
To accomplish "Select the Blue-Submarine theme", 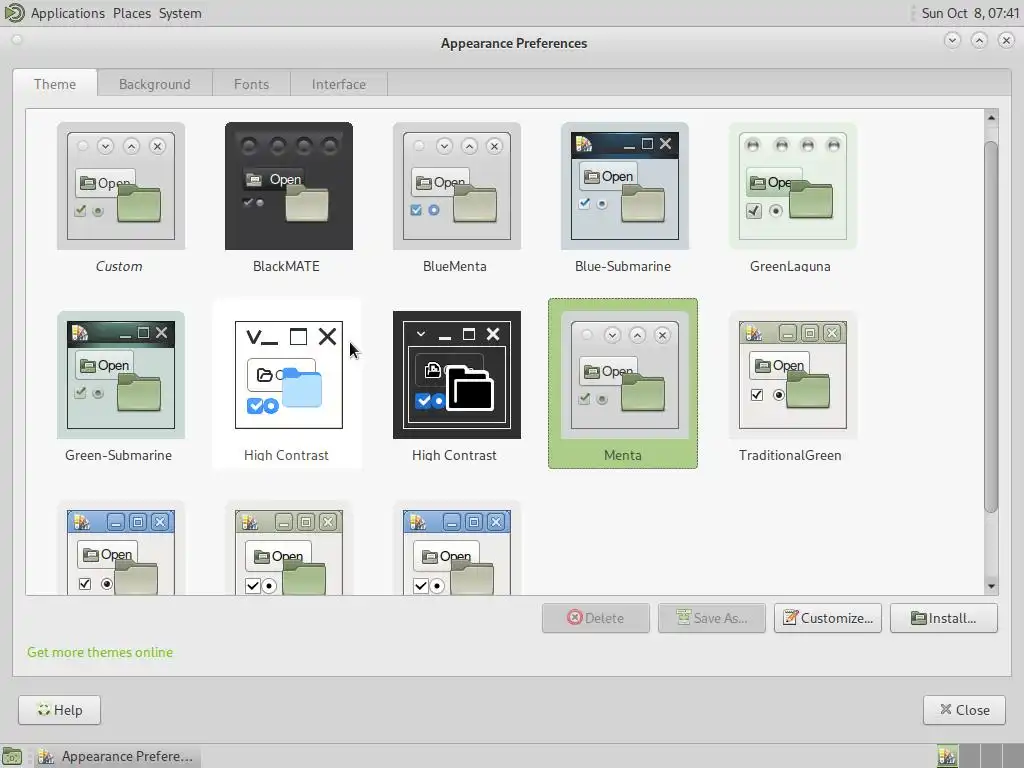I will (x=624, y=186).
